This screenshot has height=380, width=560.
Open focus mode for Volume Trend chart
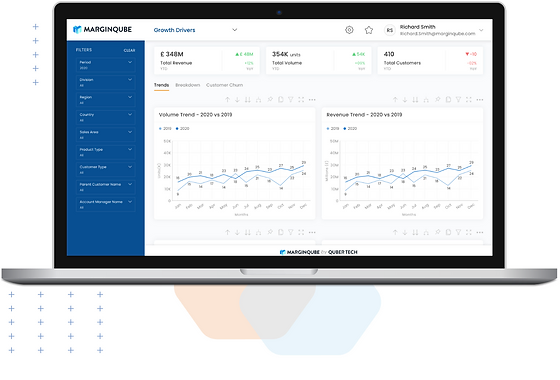[x=301, y=100]
